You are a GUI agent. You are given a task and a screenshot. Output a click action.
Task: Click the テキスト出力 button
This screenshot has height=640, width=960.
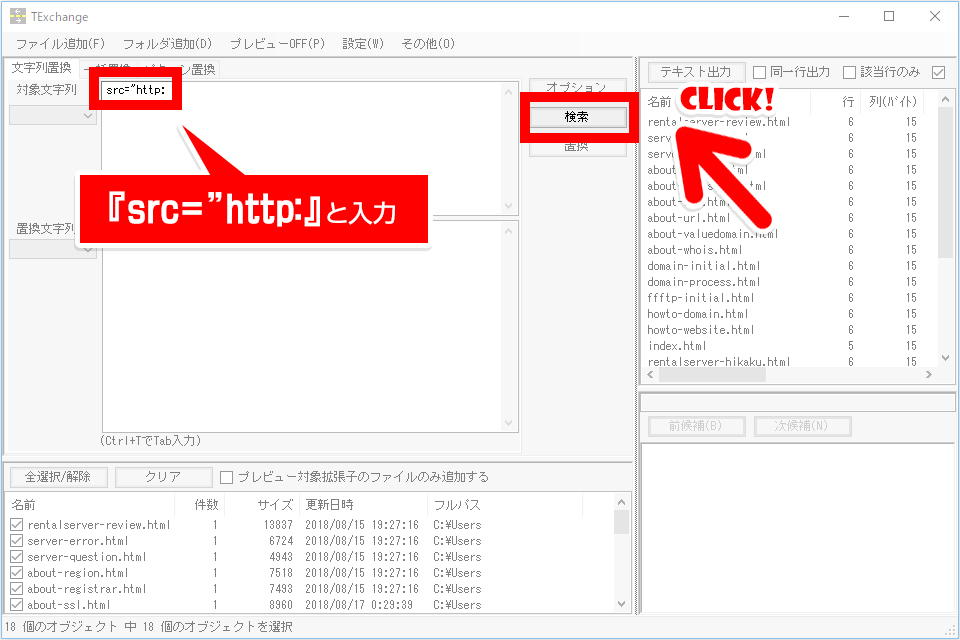[x=697, y=72]
